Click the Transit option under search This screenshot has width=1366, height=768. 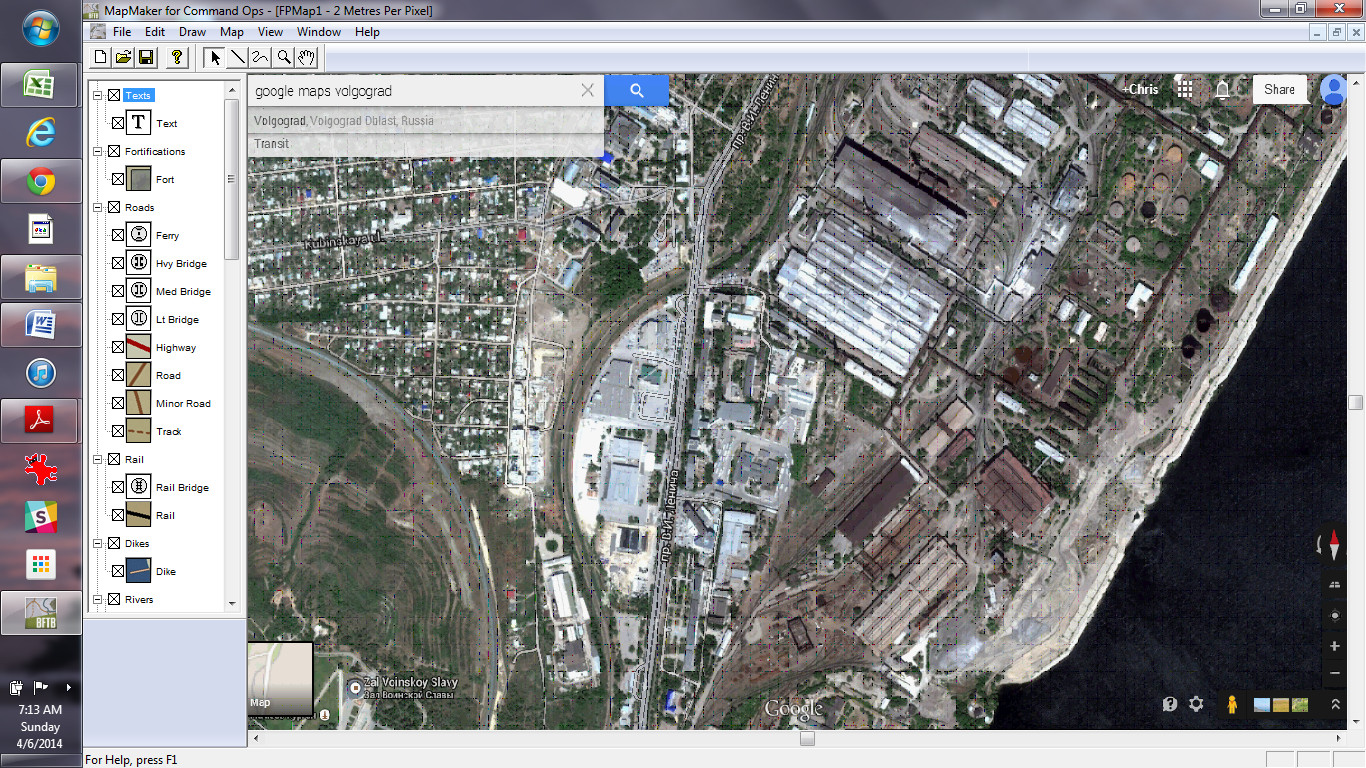tap(271, 144)
